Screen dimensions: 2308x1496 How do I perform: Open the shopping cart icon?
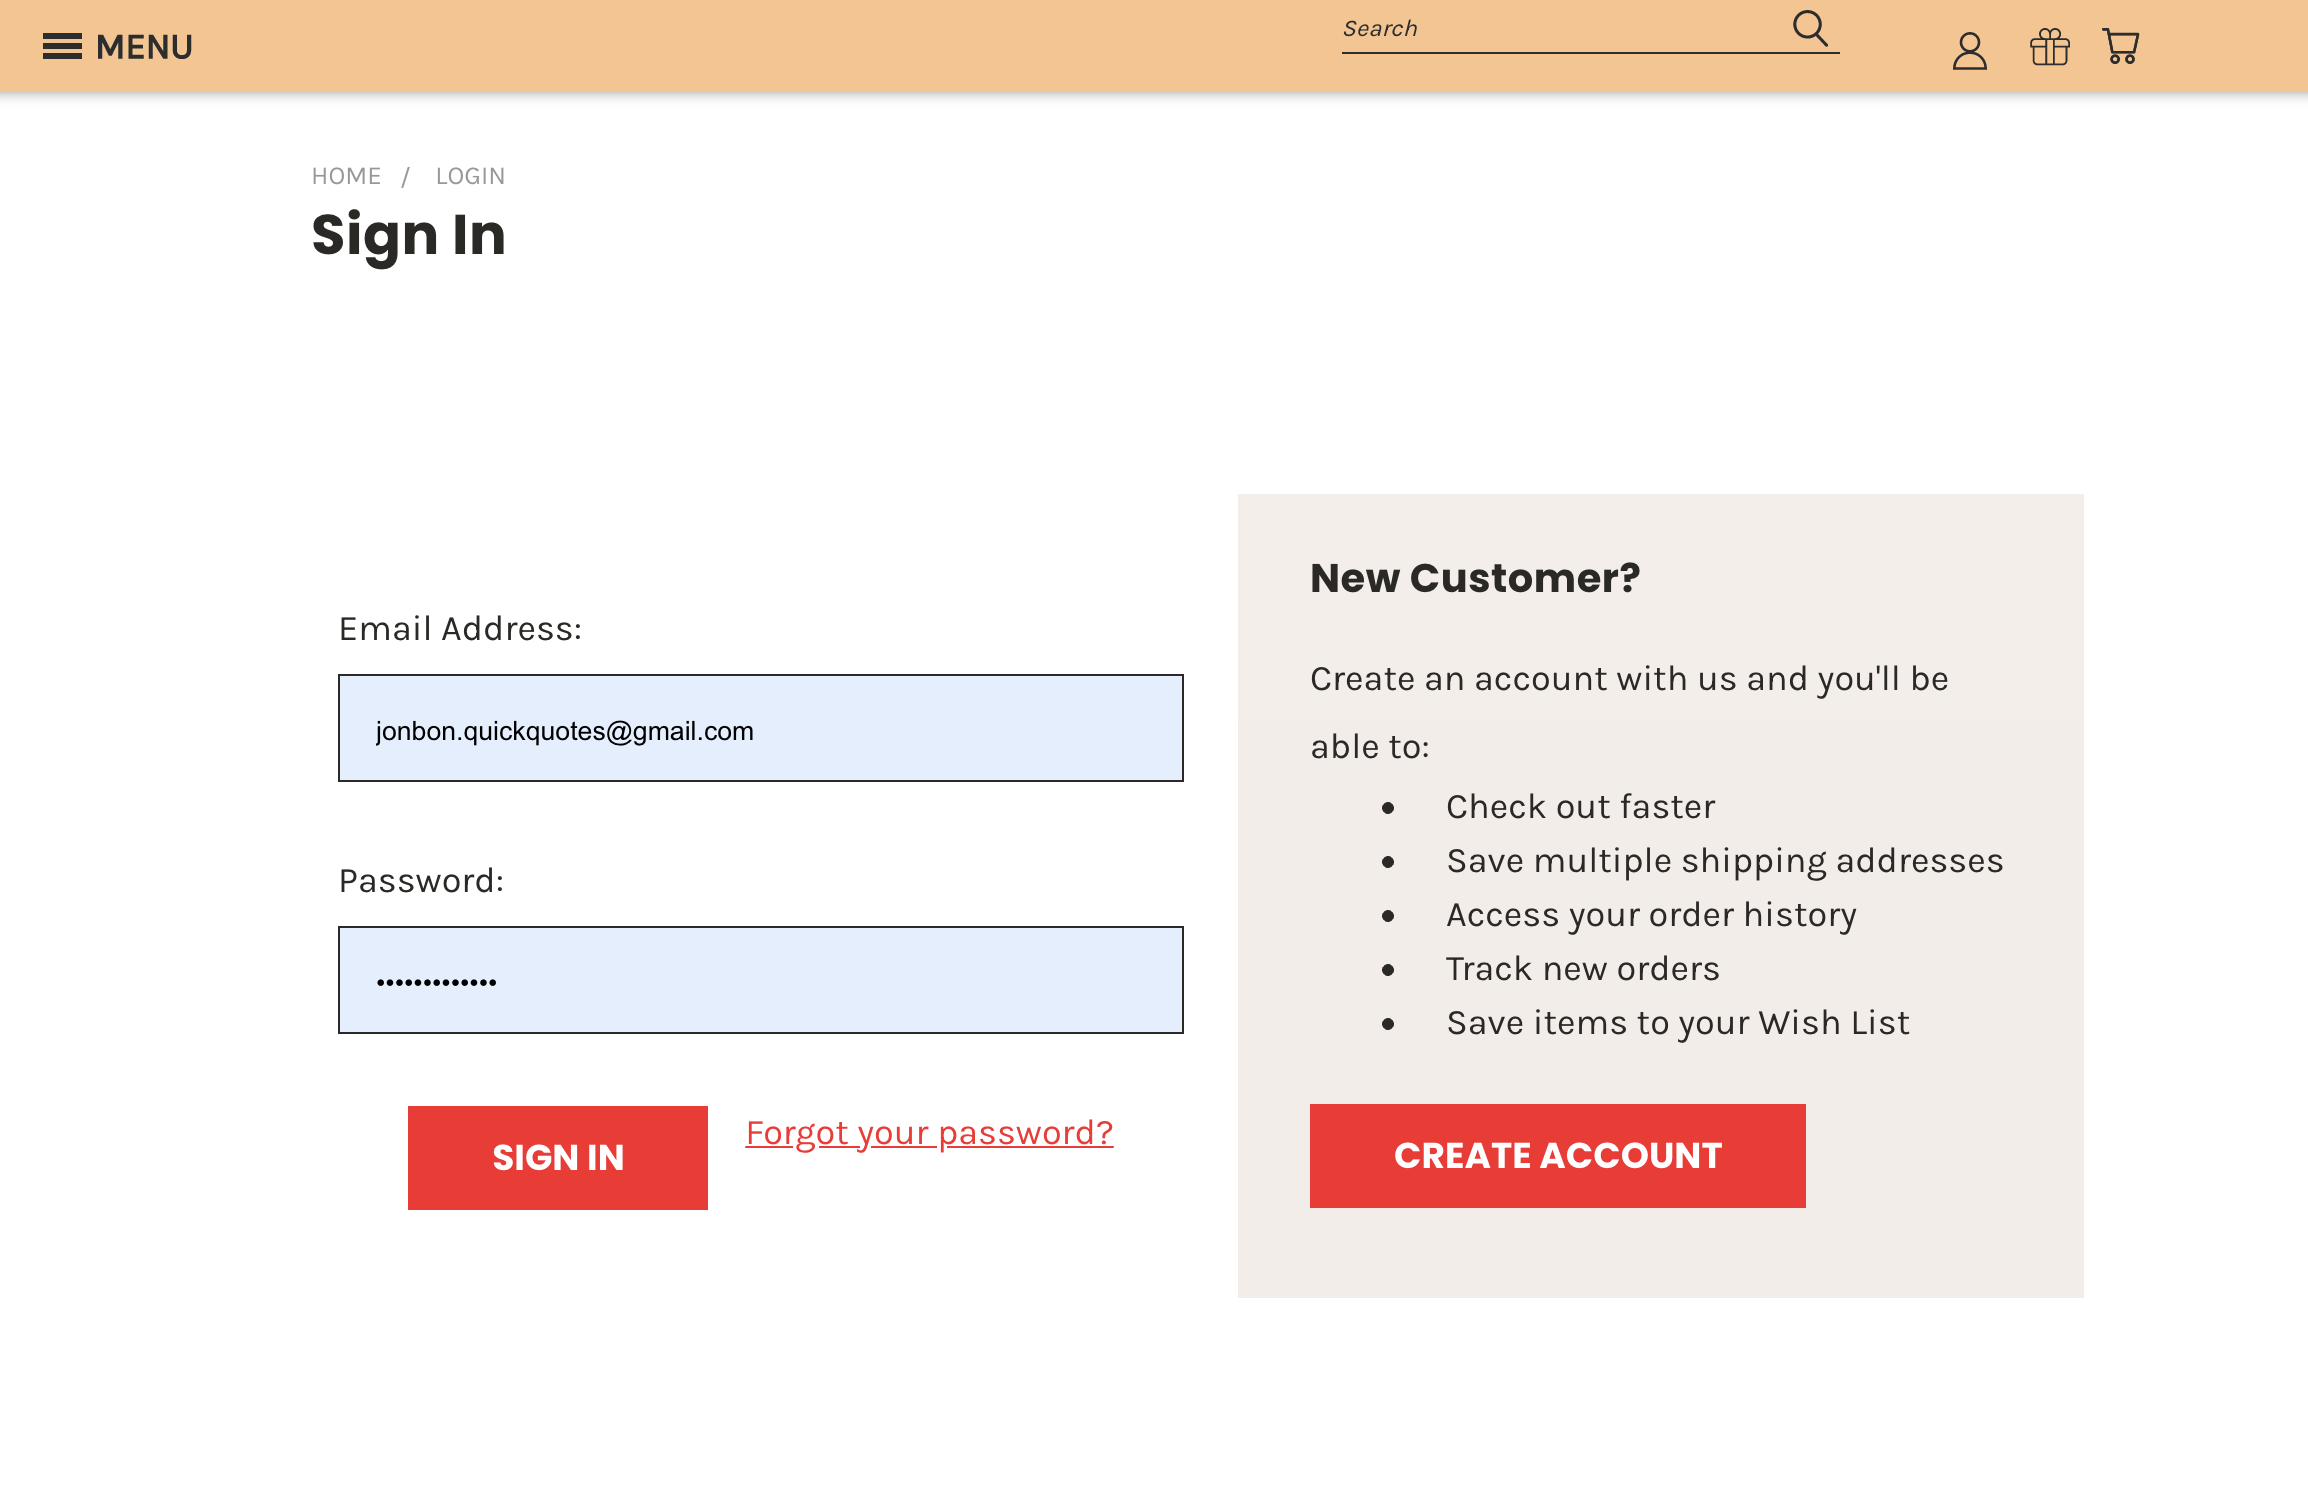[x=2120, y=47]
